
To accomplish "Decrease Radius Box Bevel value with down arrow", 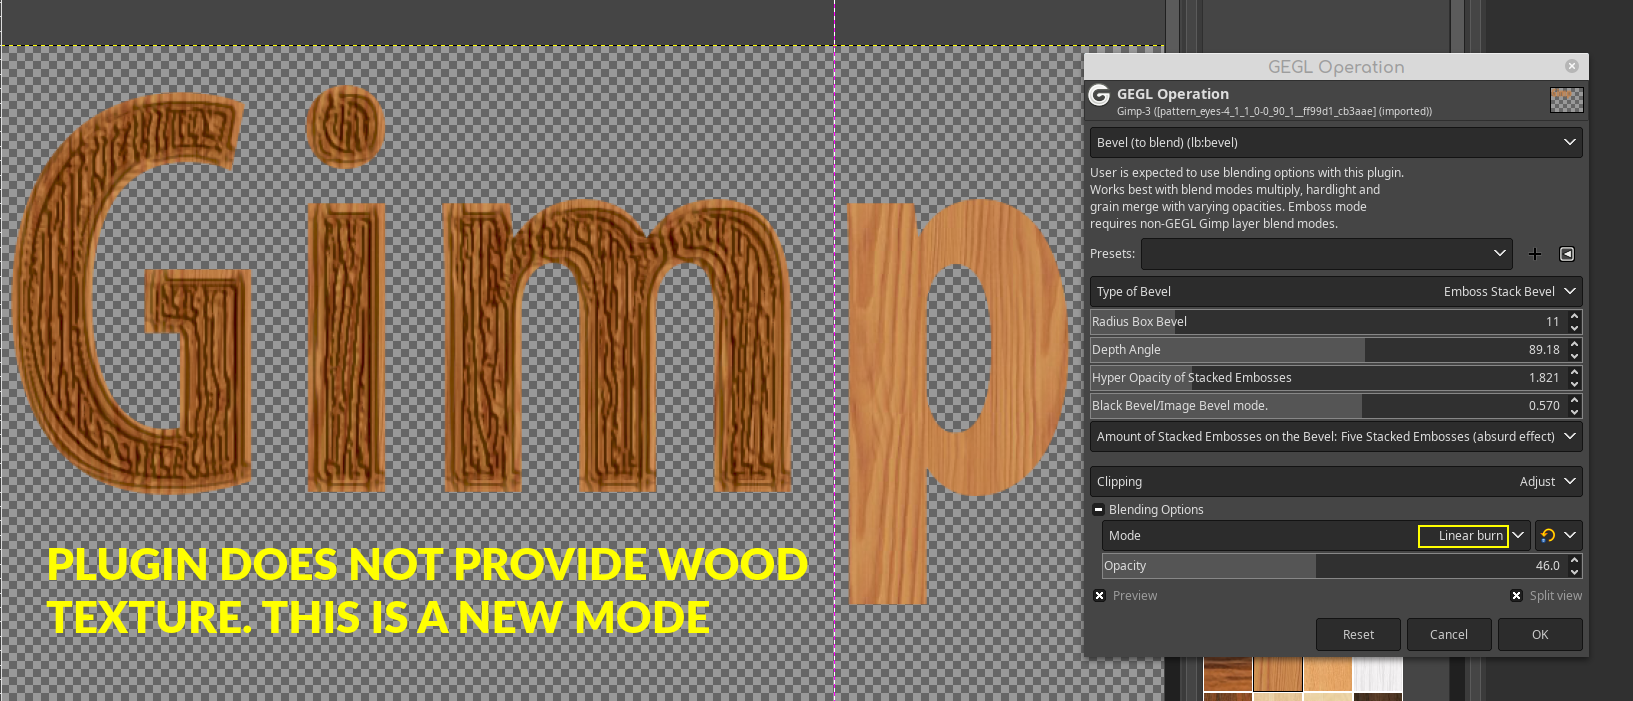I will point(1574,328).
